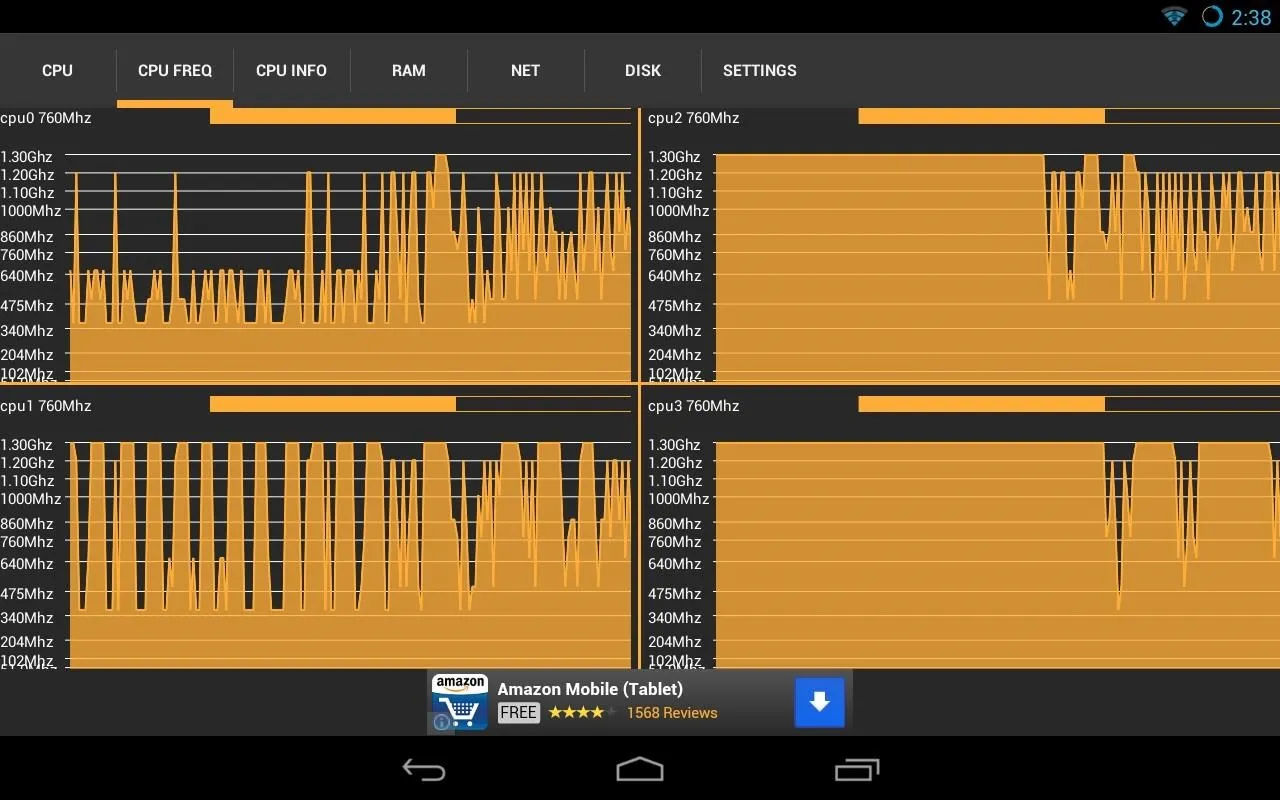Select the CPU FREQ tab
The height and width of the screenshot is (800, 1280).
point(175,71)
